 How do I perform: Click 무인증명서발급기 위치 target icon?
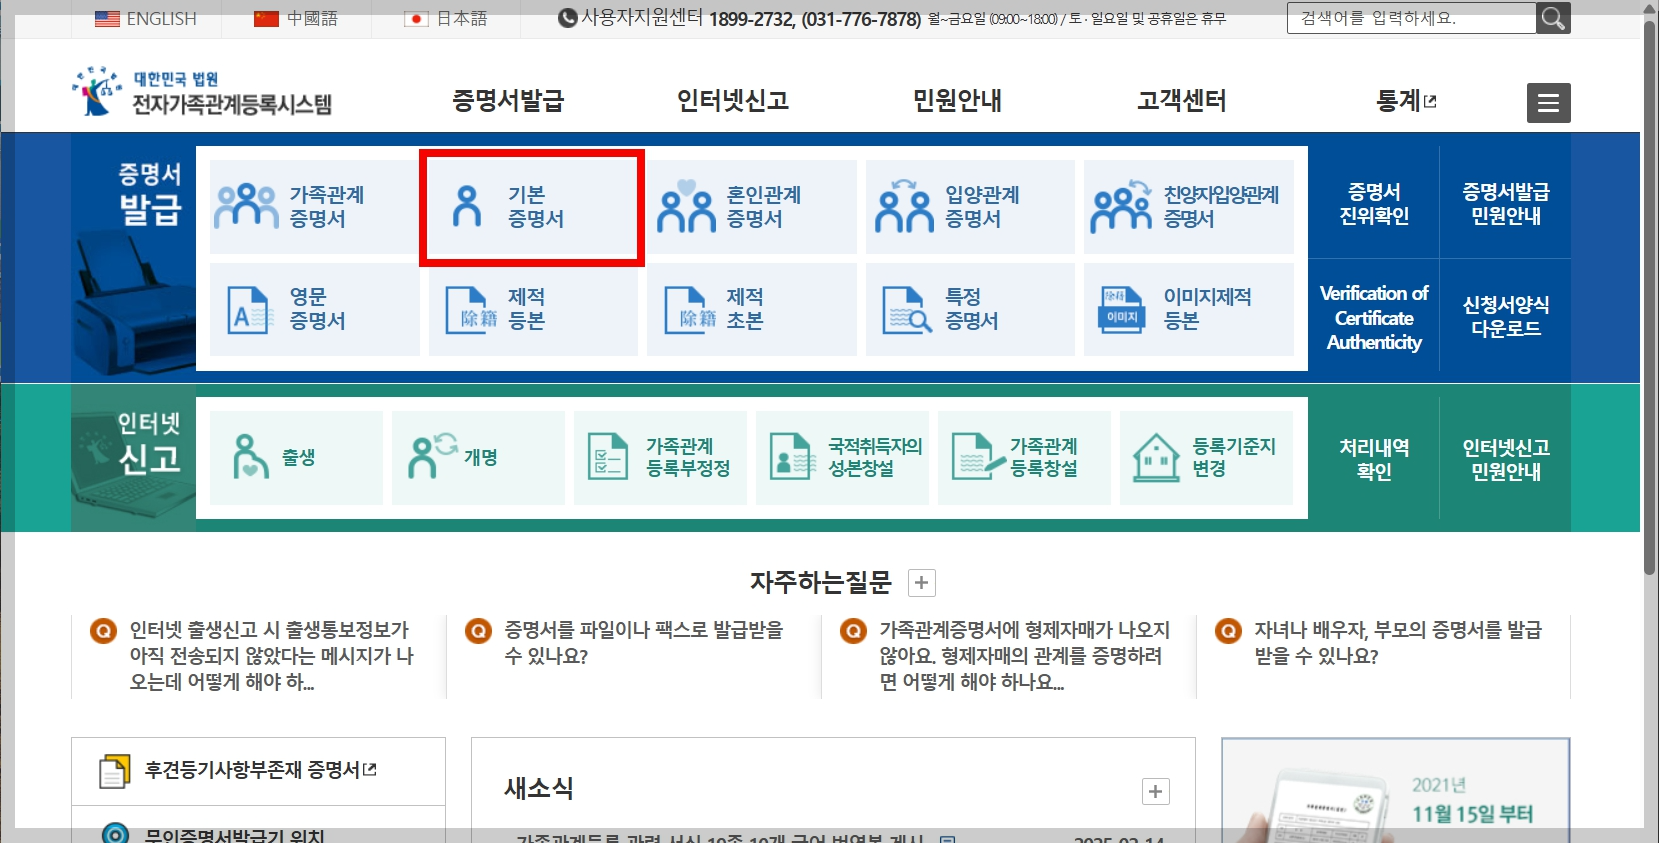coord(115,834)
